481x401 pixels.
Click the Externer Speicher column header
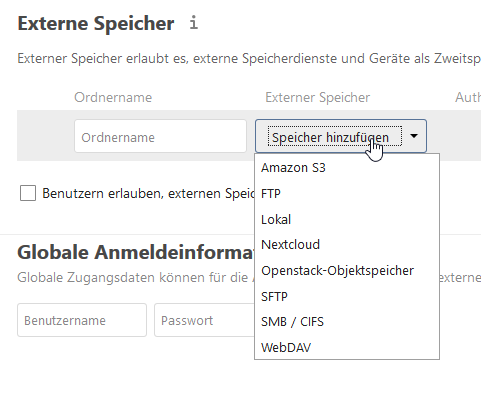pos(317,97)
